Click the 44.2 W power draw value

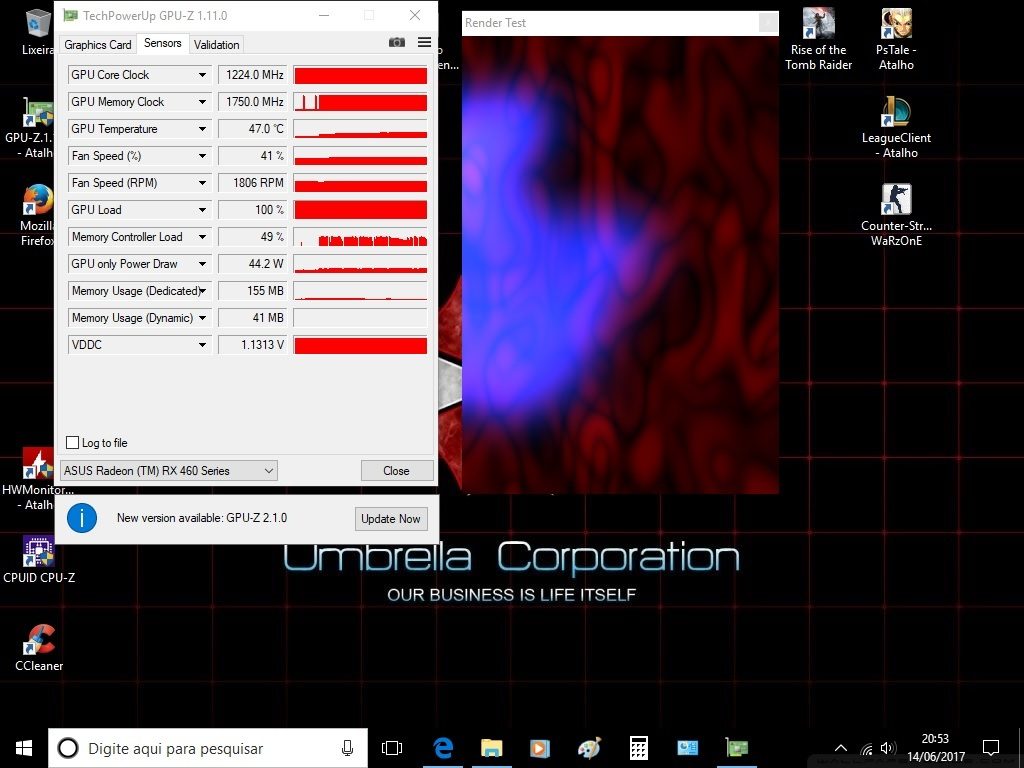pos(253,264)
